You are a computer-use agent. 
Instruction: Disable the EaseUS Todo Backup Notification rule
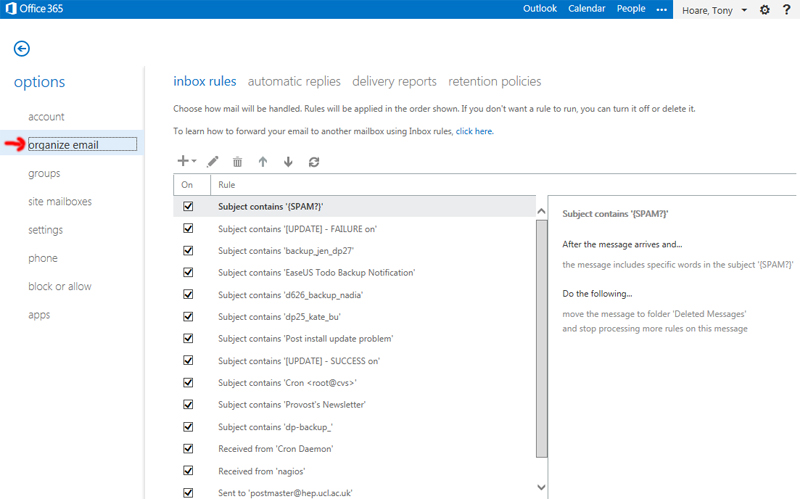pos(188,272)
